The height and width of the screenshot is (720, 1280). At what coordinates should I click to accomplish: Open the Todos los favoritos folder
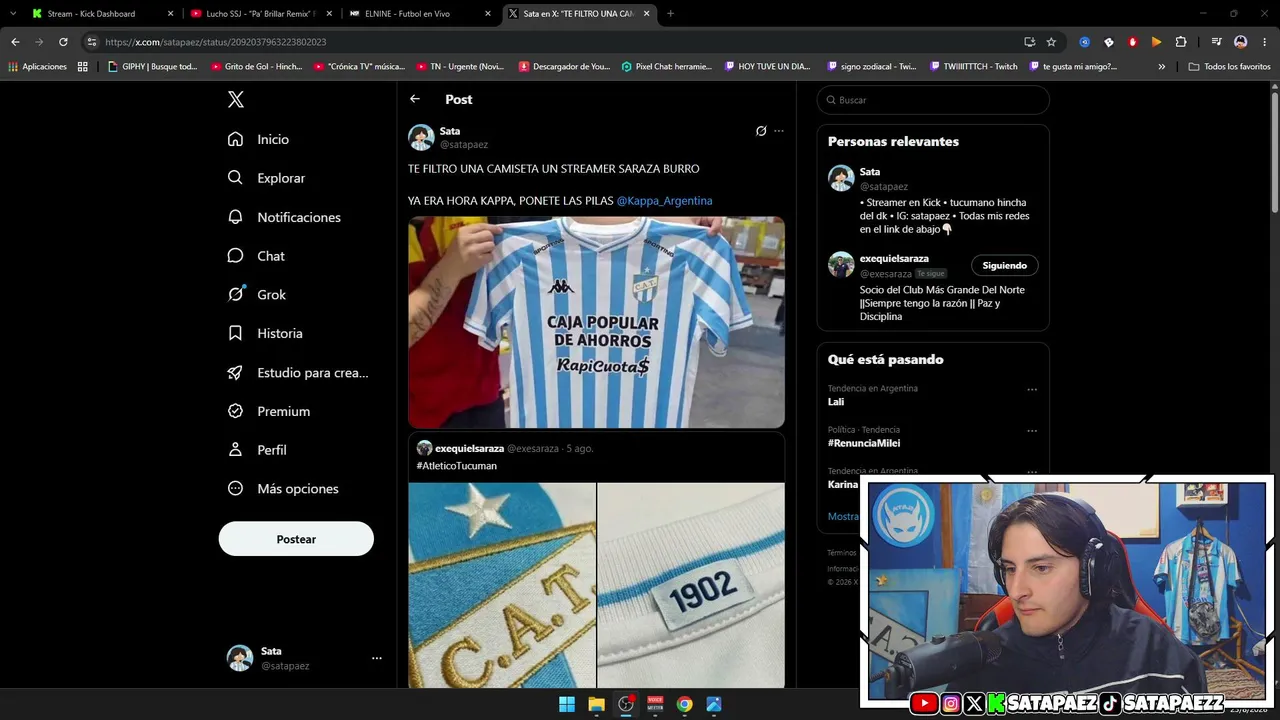coord(1229,67)
